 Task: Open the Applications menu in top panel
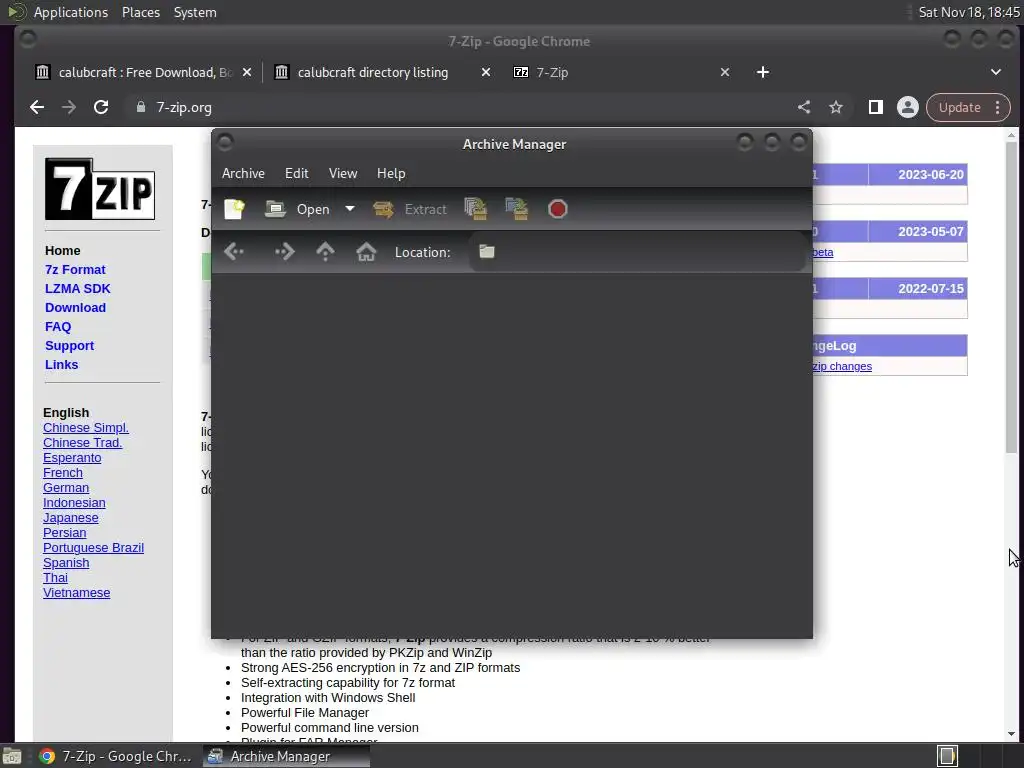(x=71, y=12)
